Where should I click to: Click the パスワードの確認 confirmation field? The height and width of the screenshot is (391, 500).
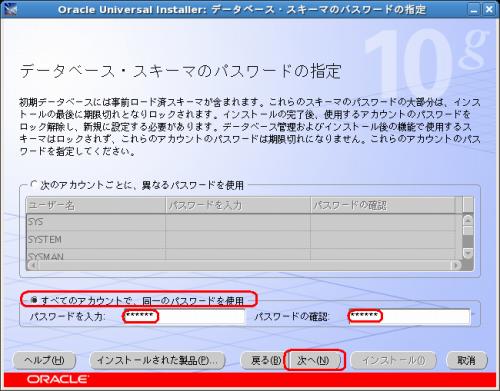409,316
